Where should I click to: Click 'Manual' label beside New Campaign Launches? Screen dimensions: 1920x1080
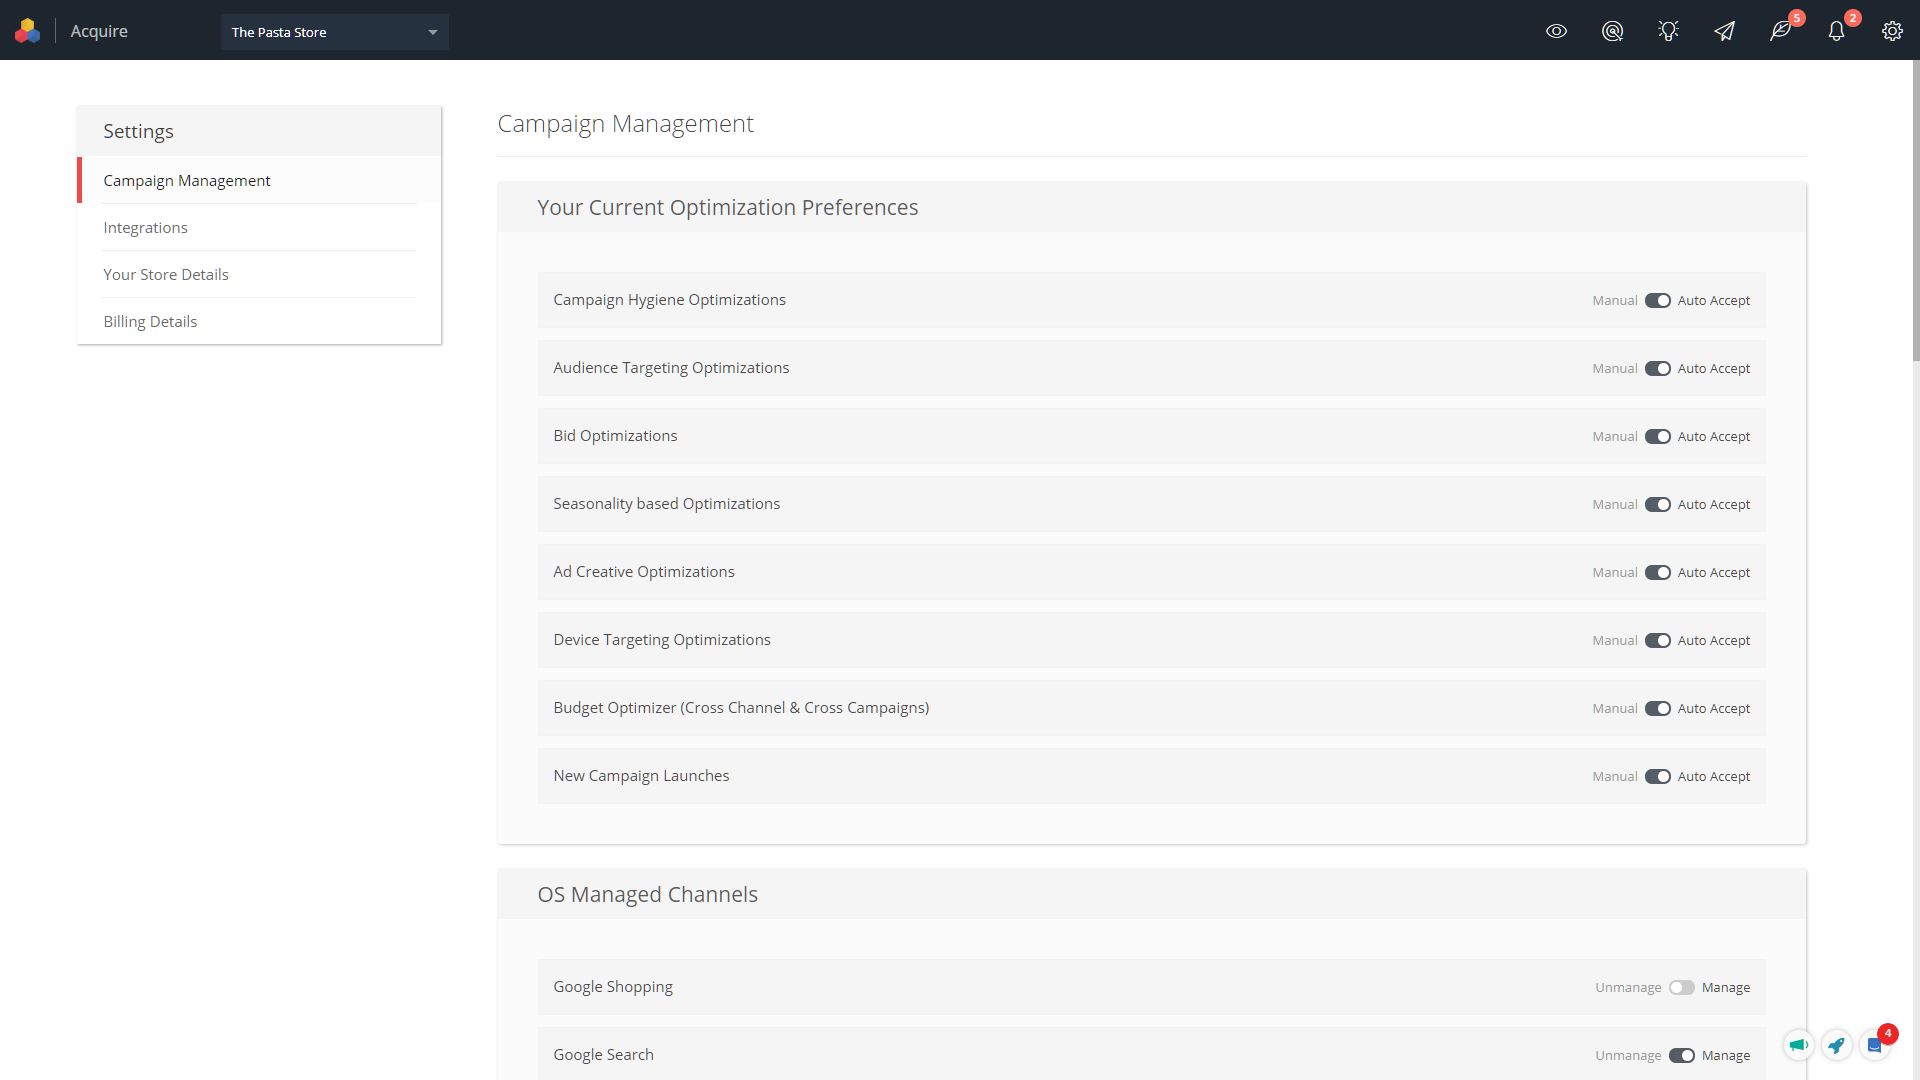pos(1614,777)
